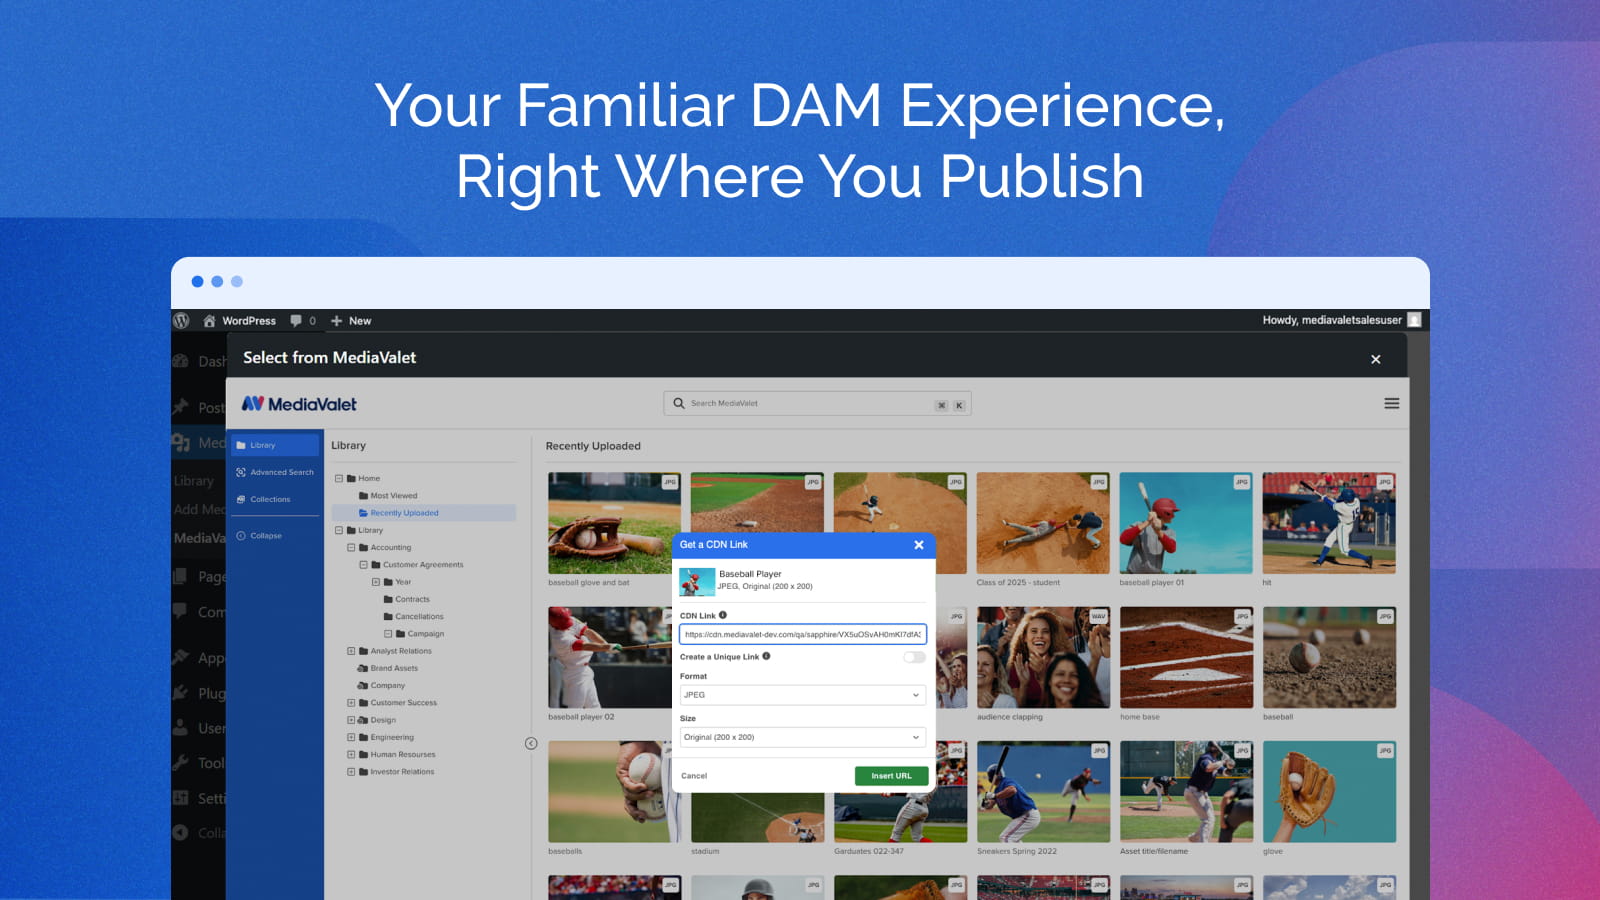Select the baseball player 02 thumbnail
Screen dimensions: 1600x900
coord(609,658)
